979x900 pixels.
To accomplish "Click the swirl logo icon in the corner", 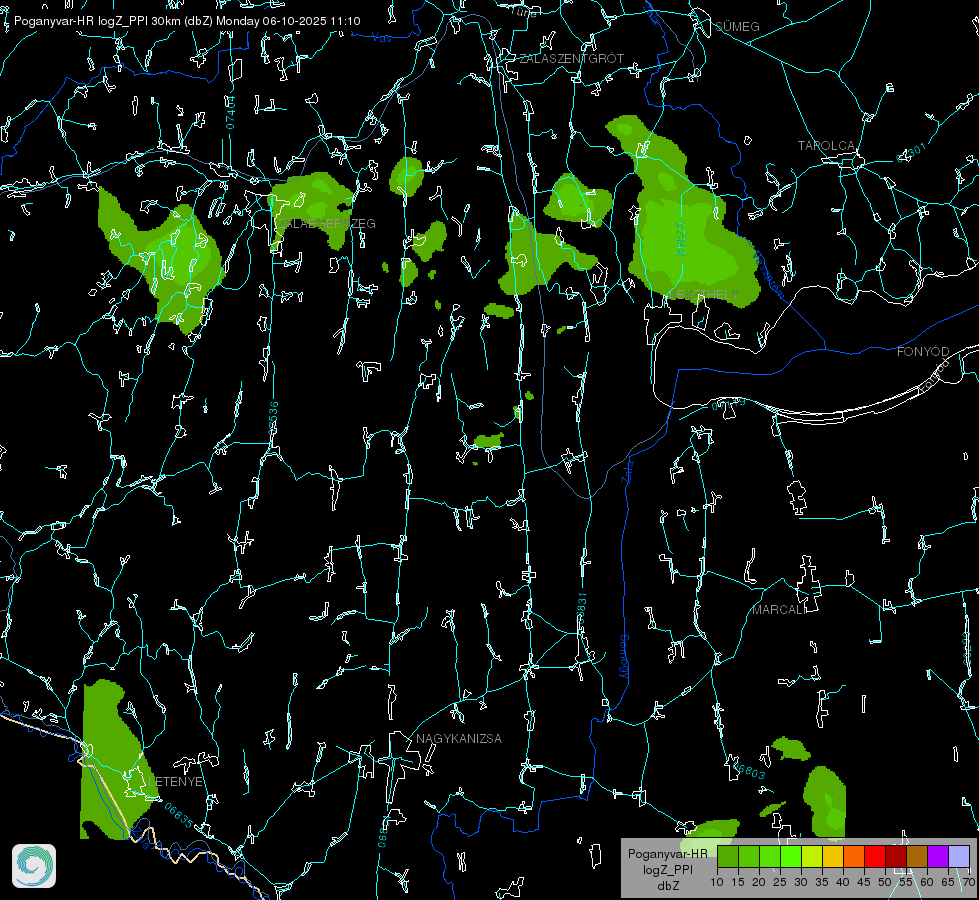I will (34, 866).
